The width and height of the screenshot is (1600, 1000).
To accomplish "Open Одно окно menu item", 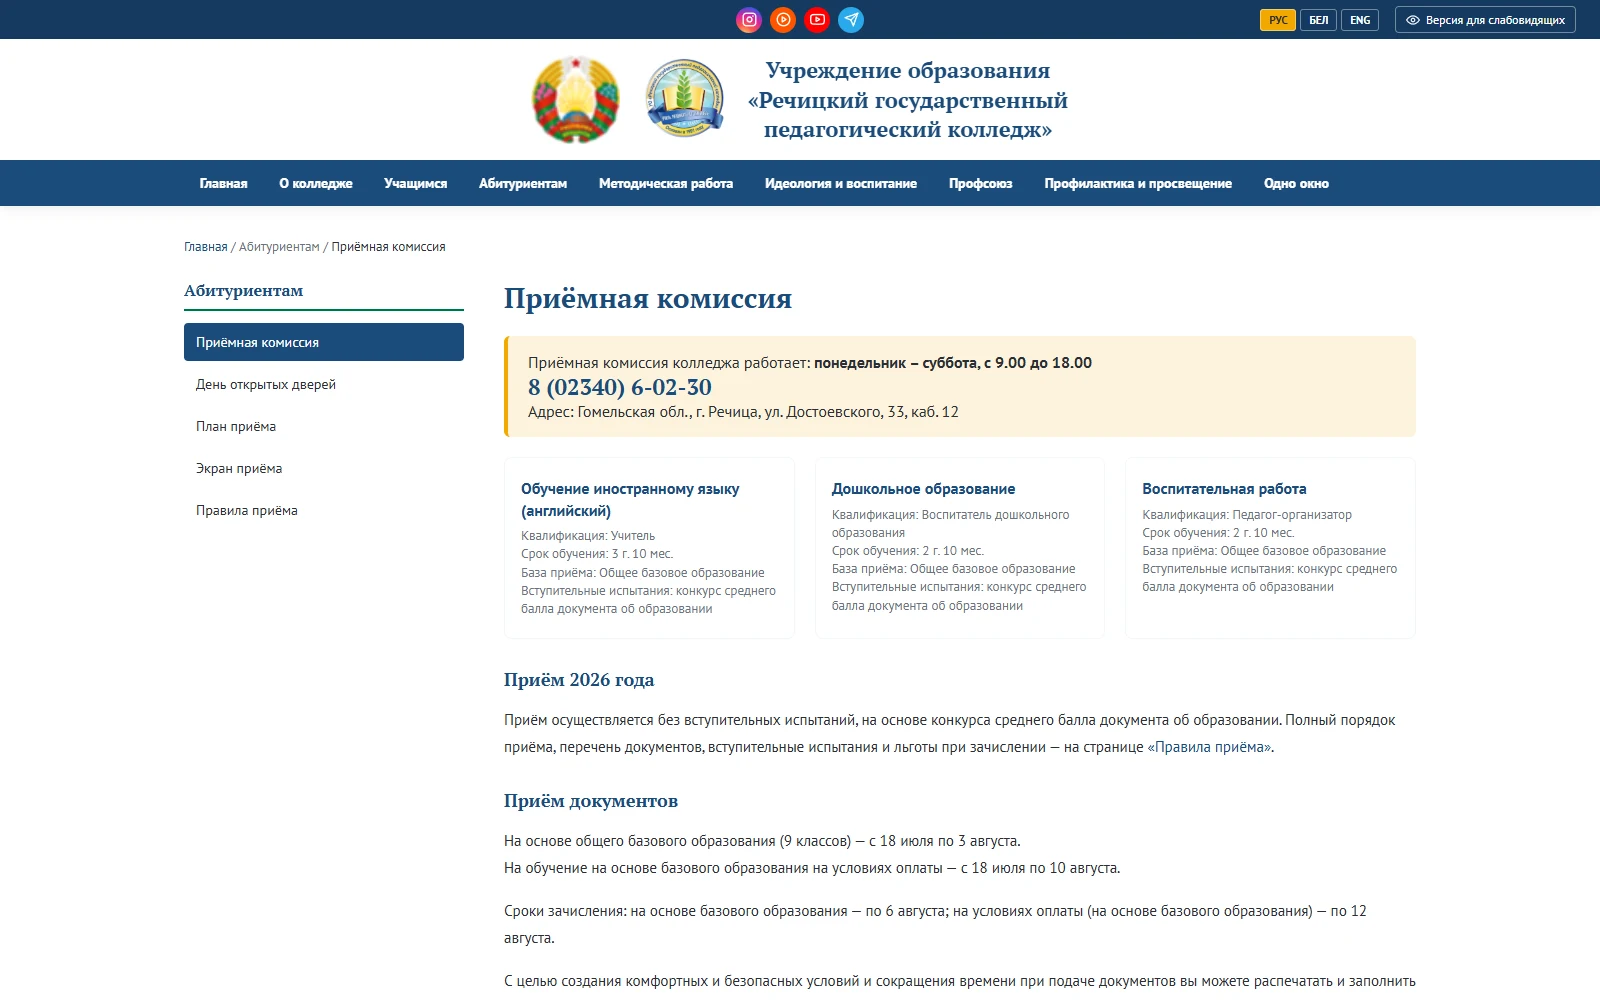I will tap(1296, 183).
